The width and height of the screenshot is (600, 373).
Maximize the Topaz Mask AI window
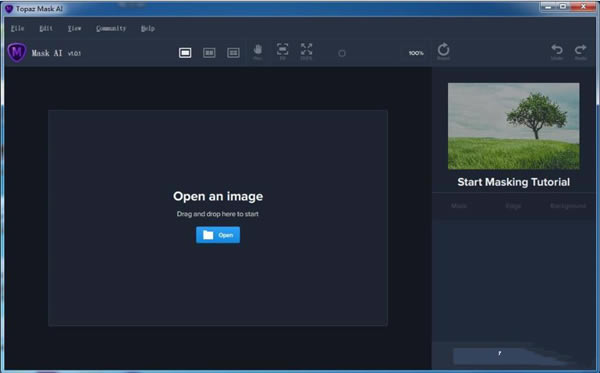pos(563,7)
